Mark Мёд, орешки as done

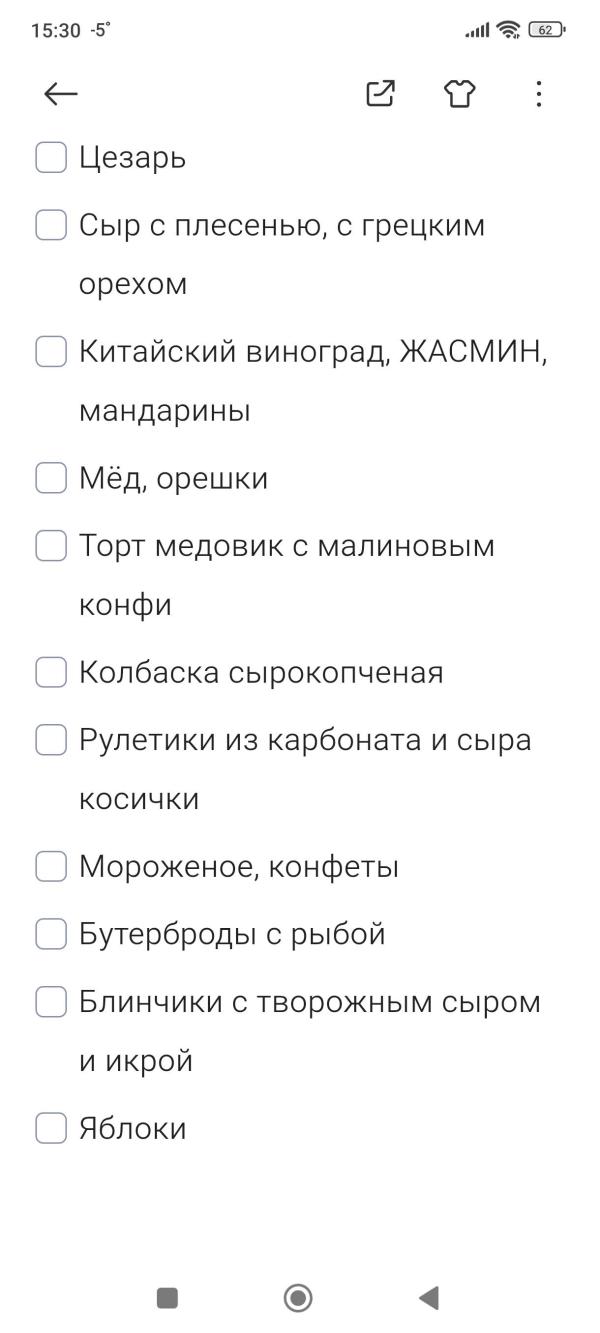[x=50, y=477]
